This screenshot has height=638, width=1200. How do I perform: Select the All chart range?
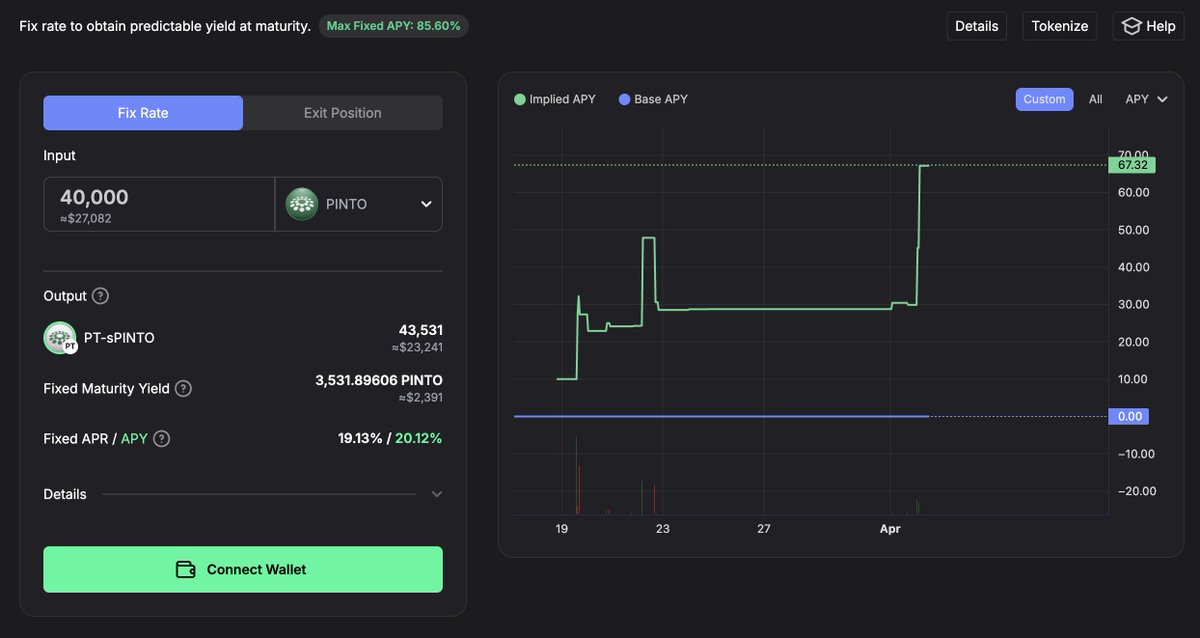[1096, 99]
